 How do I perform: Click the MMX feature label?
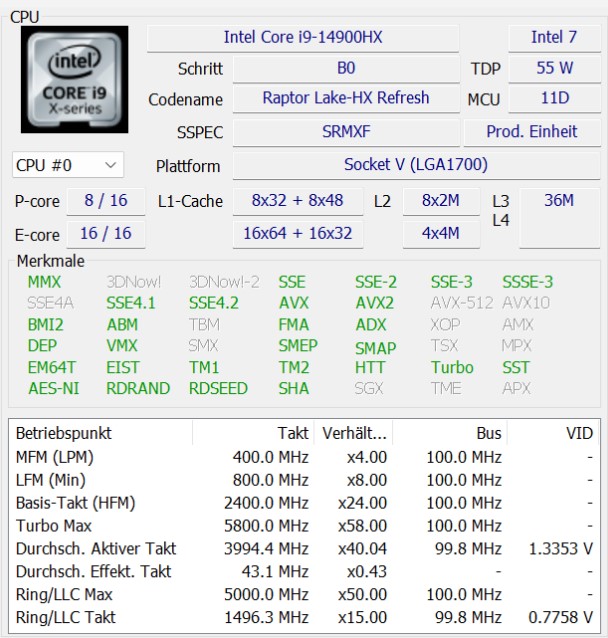coord(44,282)
